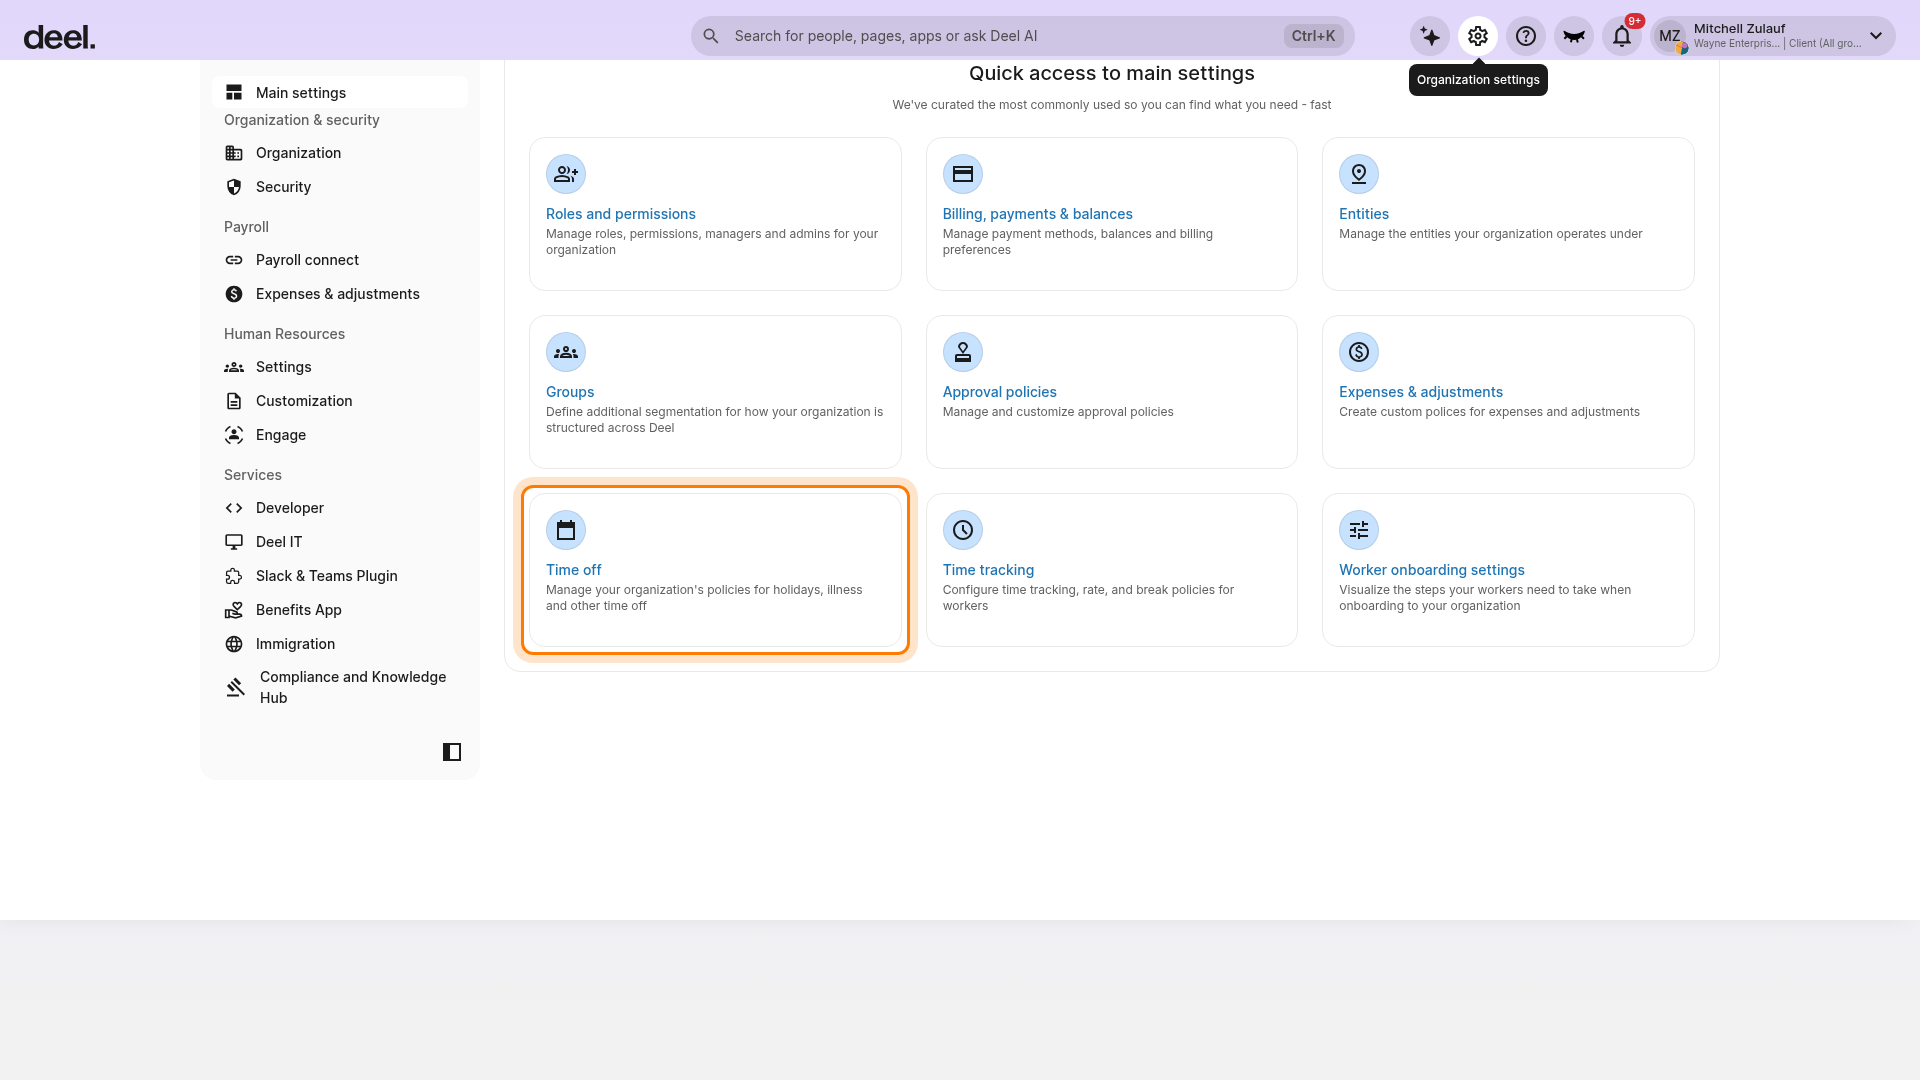Open Time tracking link
The width and height of the screenshot is (1920, 1080).
click(x=988, y=570)
